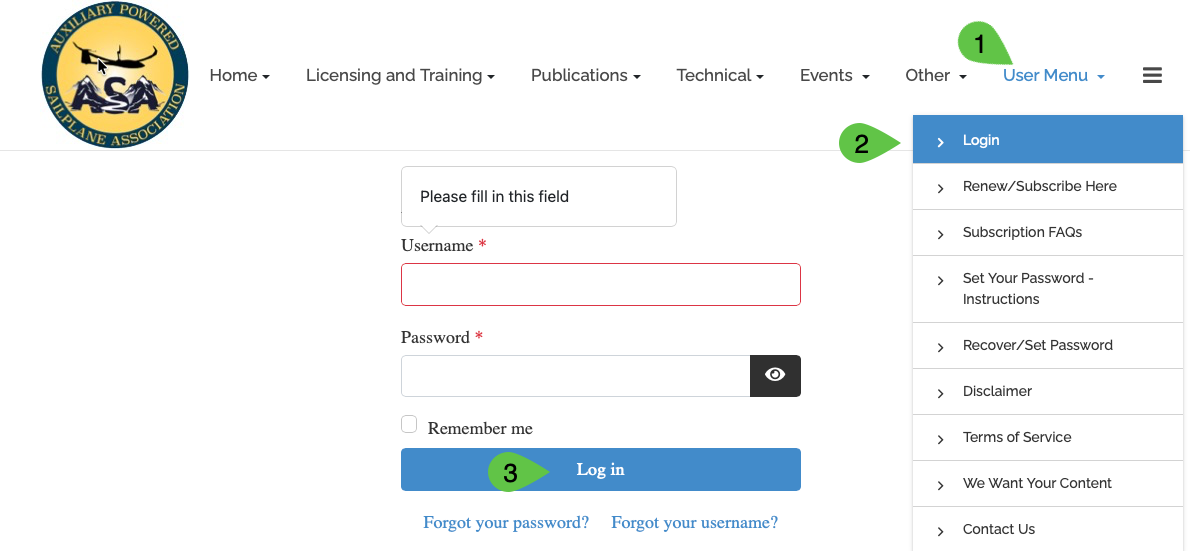This screenshot has width=1190, height=551.
Task: Click the chevron beside Terms of Service
Action: (x=940, y=439)
